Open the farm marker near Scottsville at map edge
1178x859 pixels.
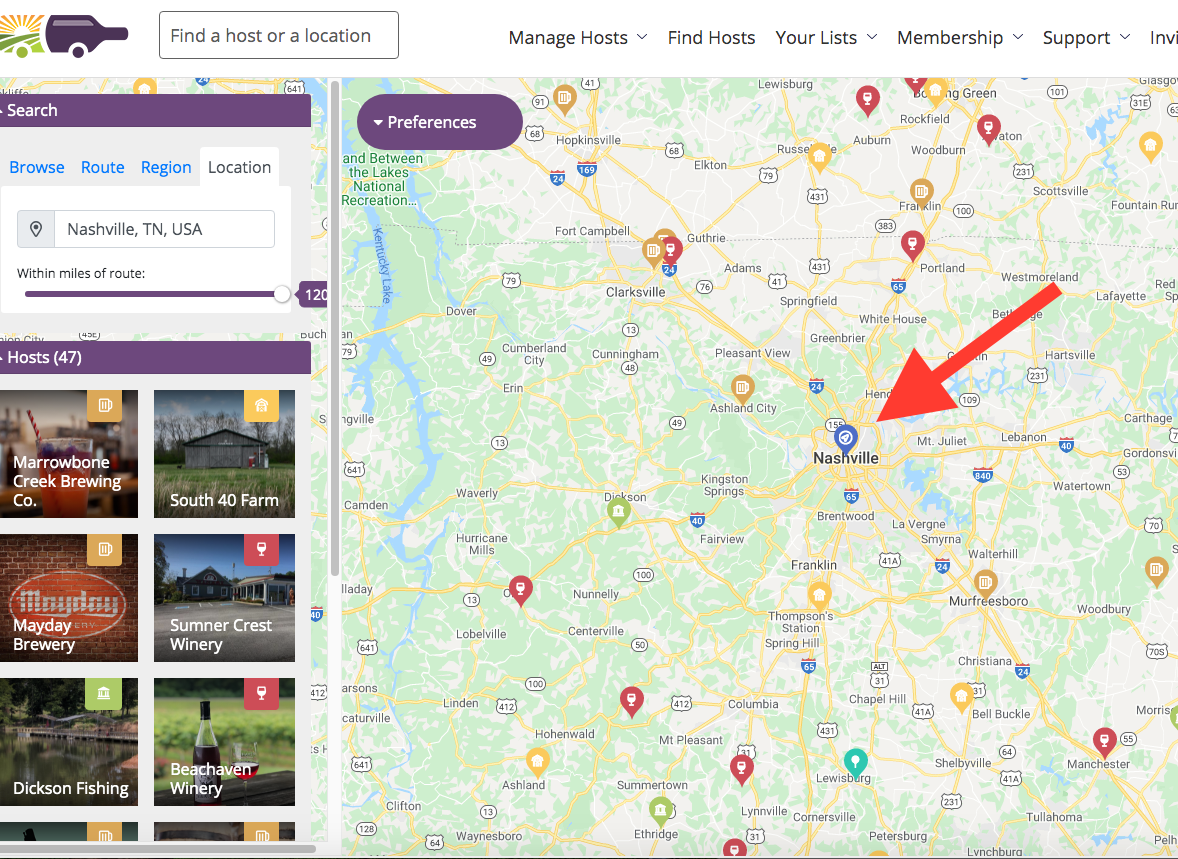click(x=1150, y=146)
